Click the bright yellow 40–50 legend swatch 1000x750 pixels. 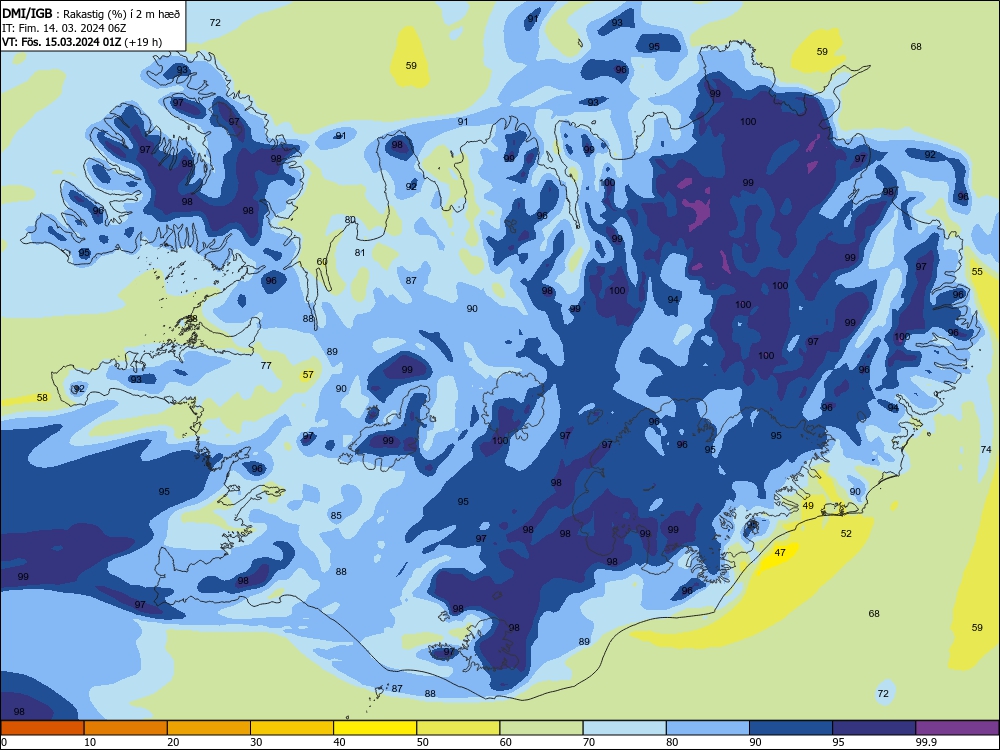click(375, 728)
